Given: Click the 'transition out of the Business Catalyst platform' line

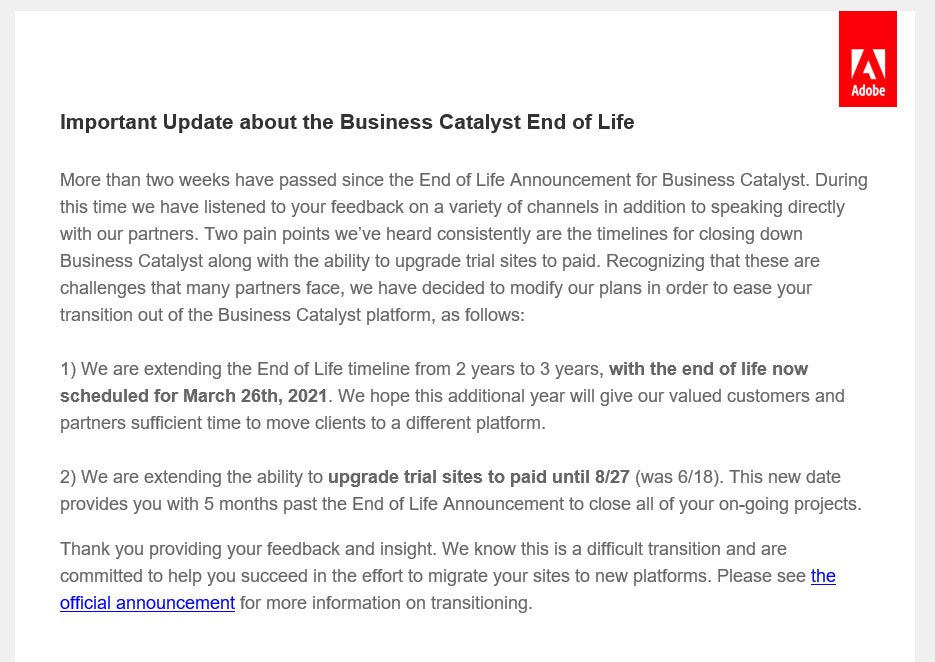Looking at the screenshot, I should point(292,315).
